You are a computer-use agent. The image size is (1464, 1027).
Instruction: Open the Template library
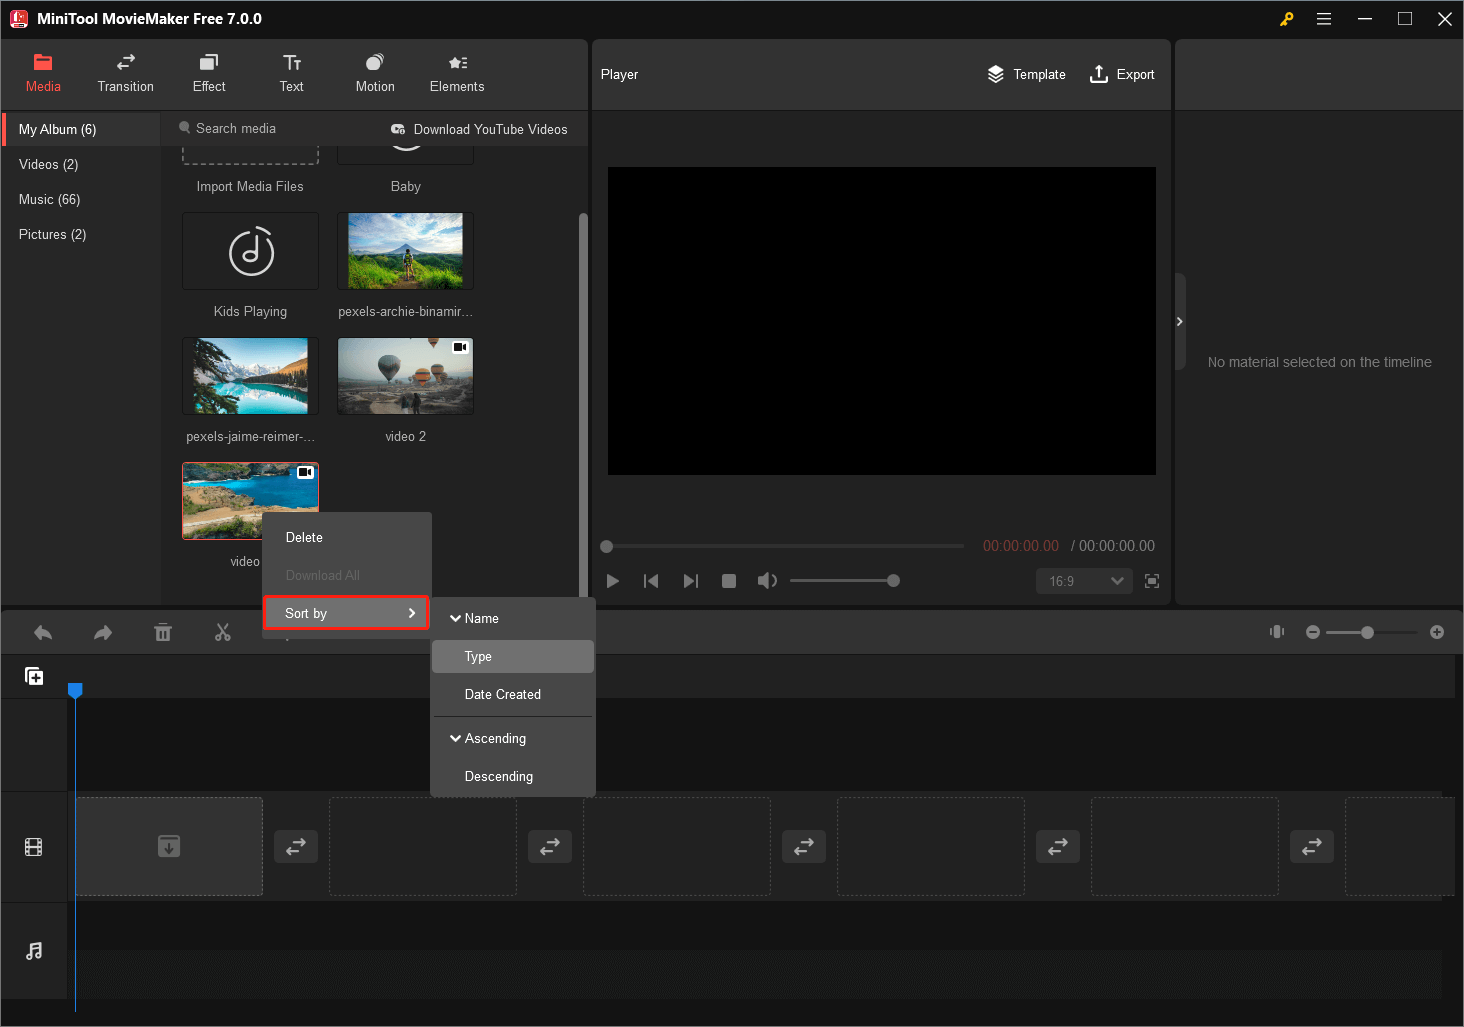1026,74
